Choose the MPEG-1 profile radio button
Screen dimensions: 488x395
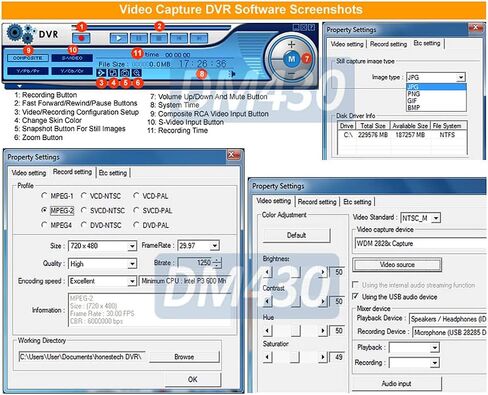(x=44, y=195)
